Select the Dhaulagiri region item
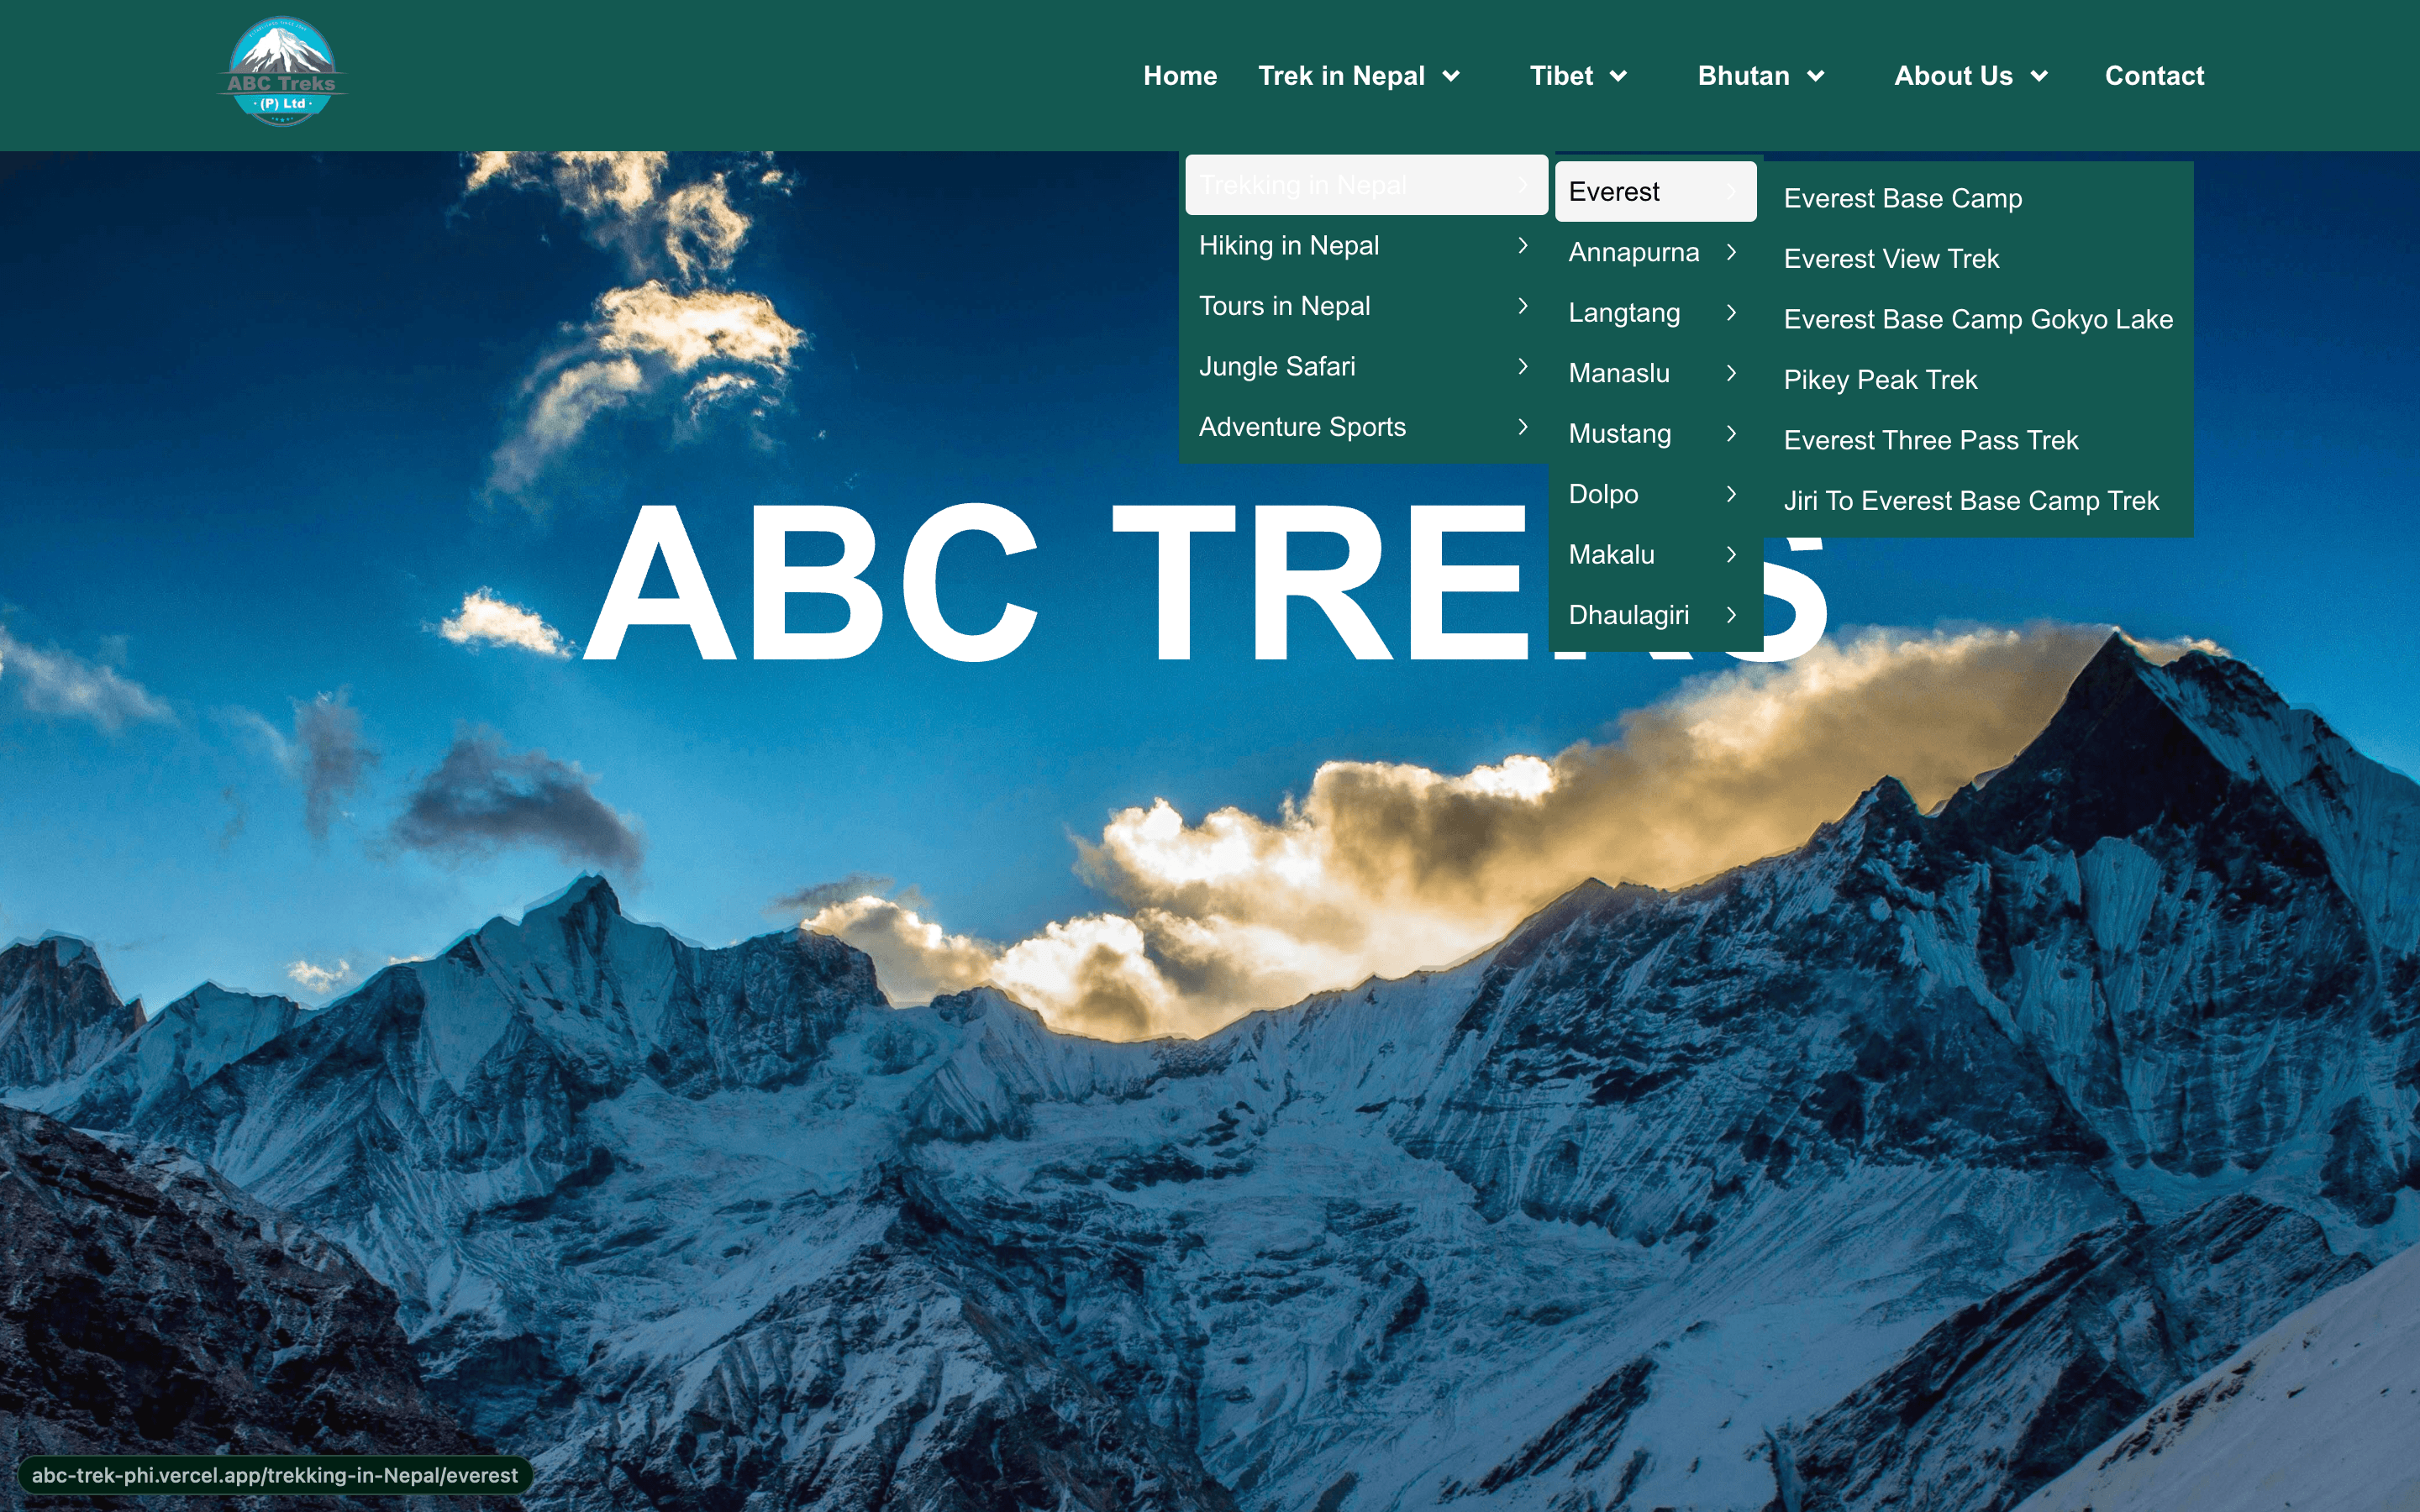Image resolution: width=2420 pixels, height=1512 pixels. click(1655, 615)
